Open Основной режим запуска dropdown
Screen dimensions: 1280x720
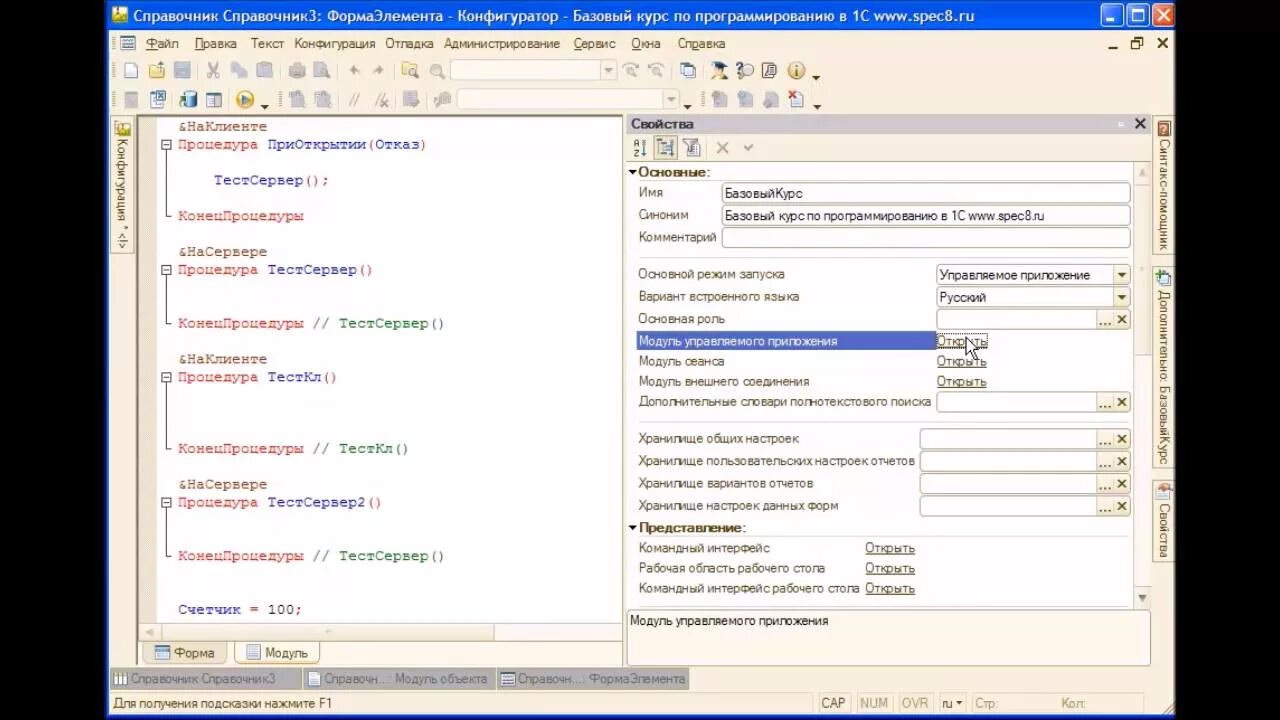pyautogui.click(x=1121, y=275)
